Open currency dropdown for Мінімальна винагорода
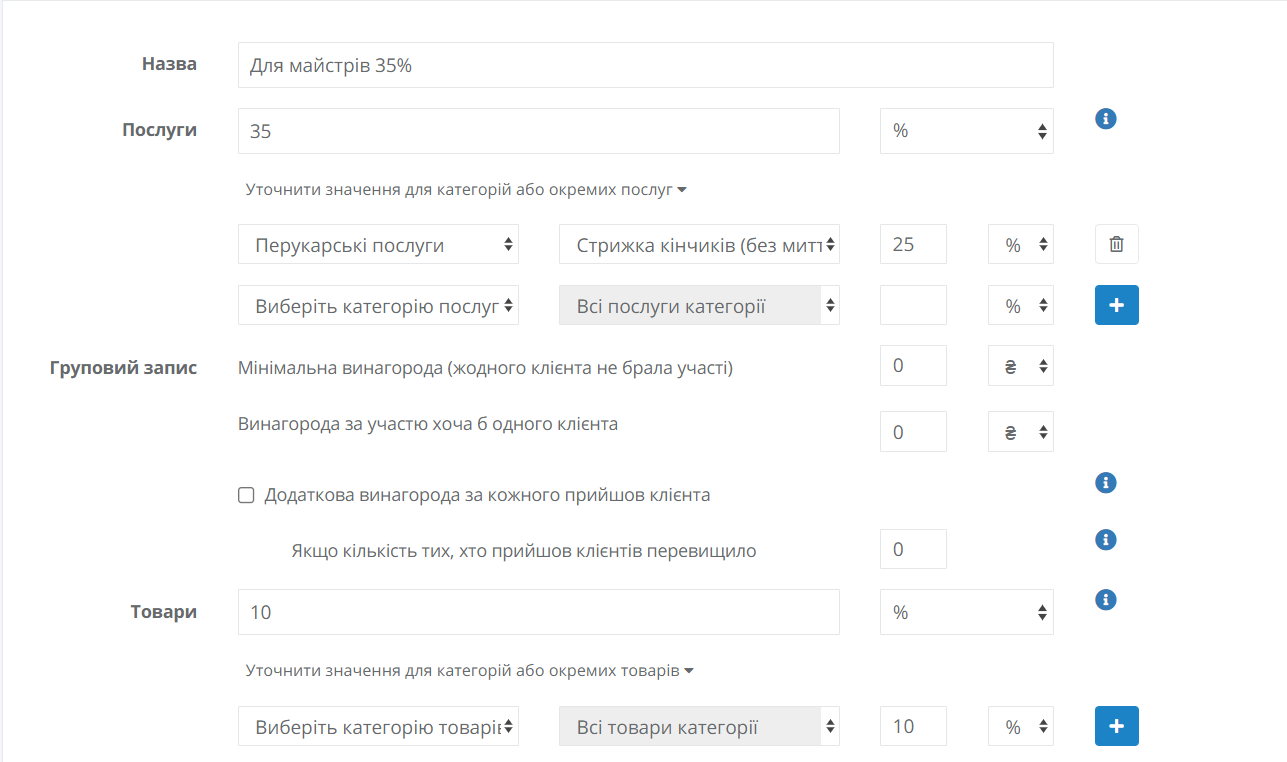Screen dimensions: 1287x762 pos(1020,367)
